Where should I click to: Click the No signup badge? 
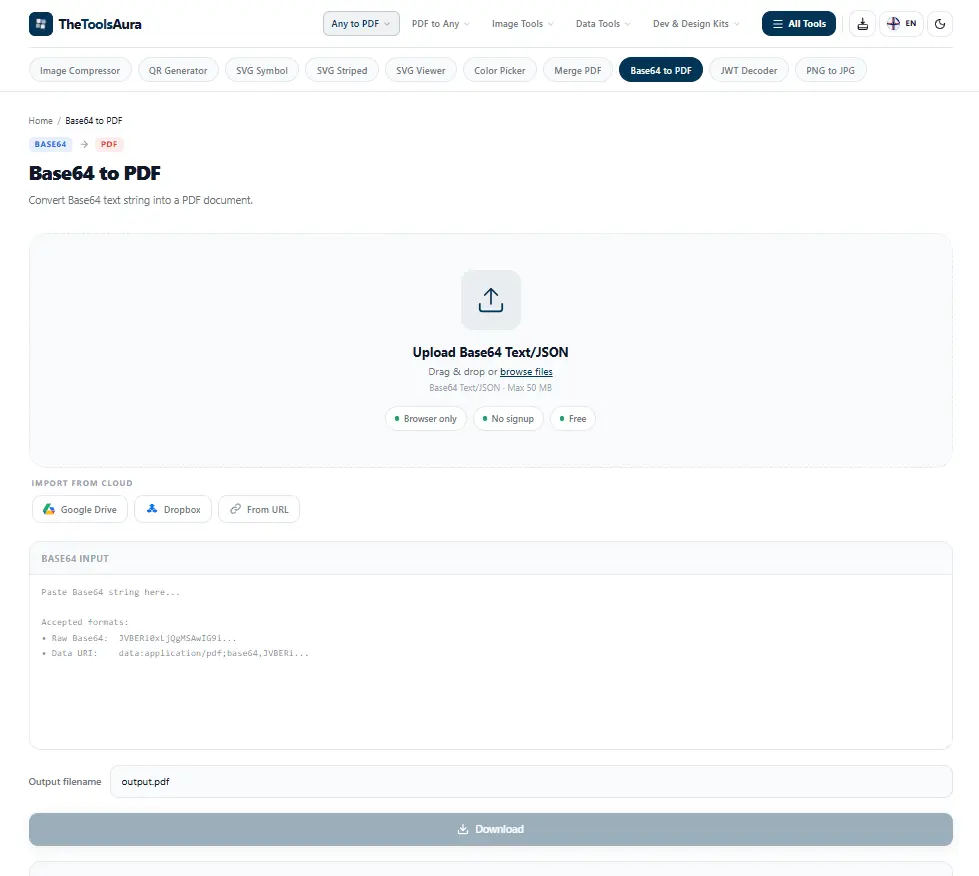pyautogui.click(x=508, y=418)
